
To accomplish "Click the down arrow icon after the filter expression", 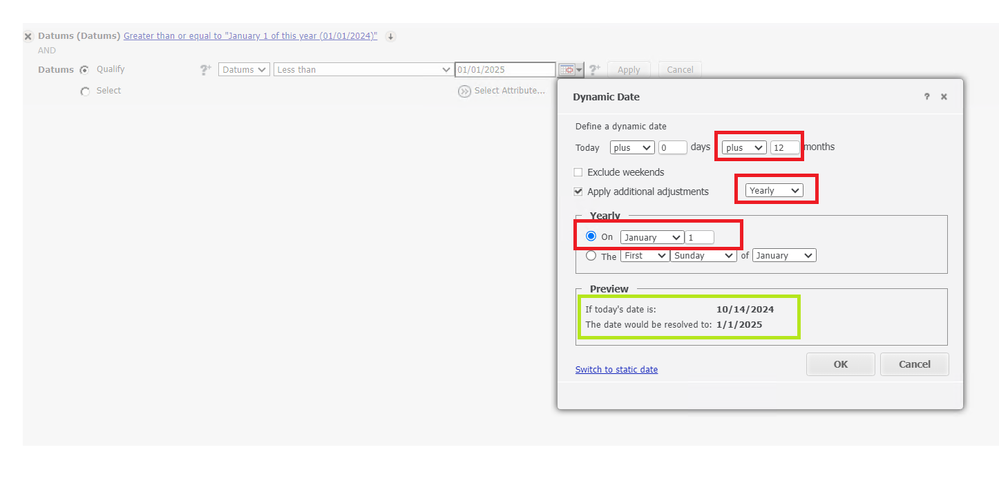I will click(x=391, y=37).
